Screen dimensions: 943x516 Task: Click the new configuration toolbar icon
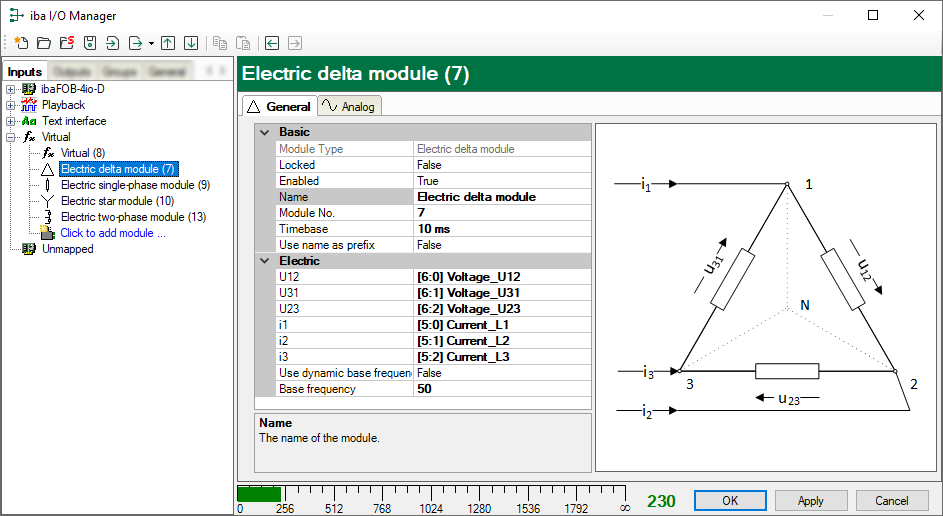coord(21,43)
